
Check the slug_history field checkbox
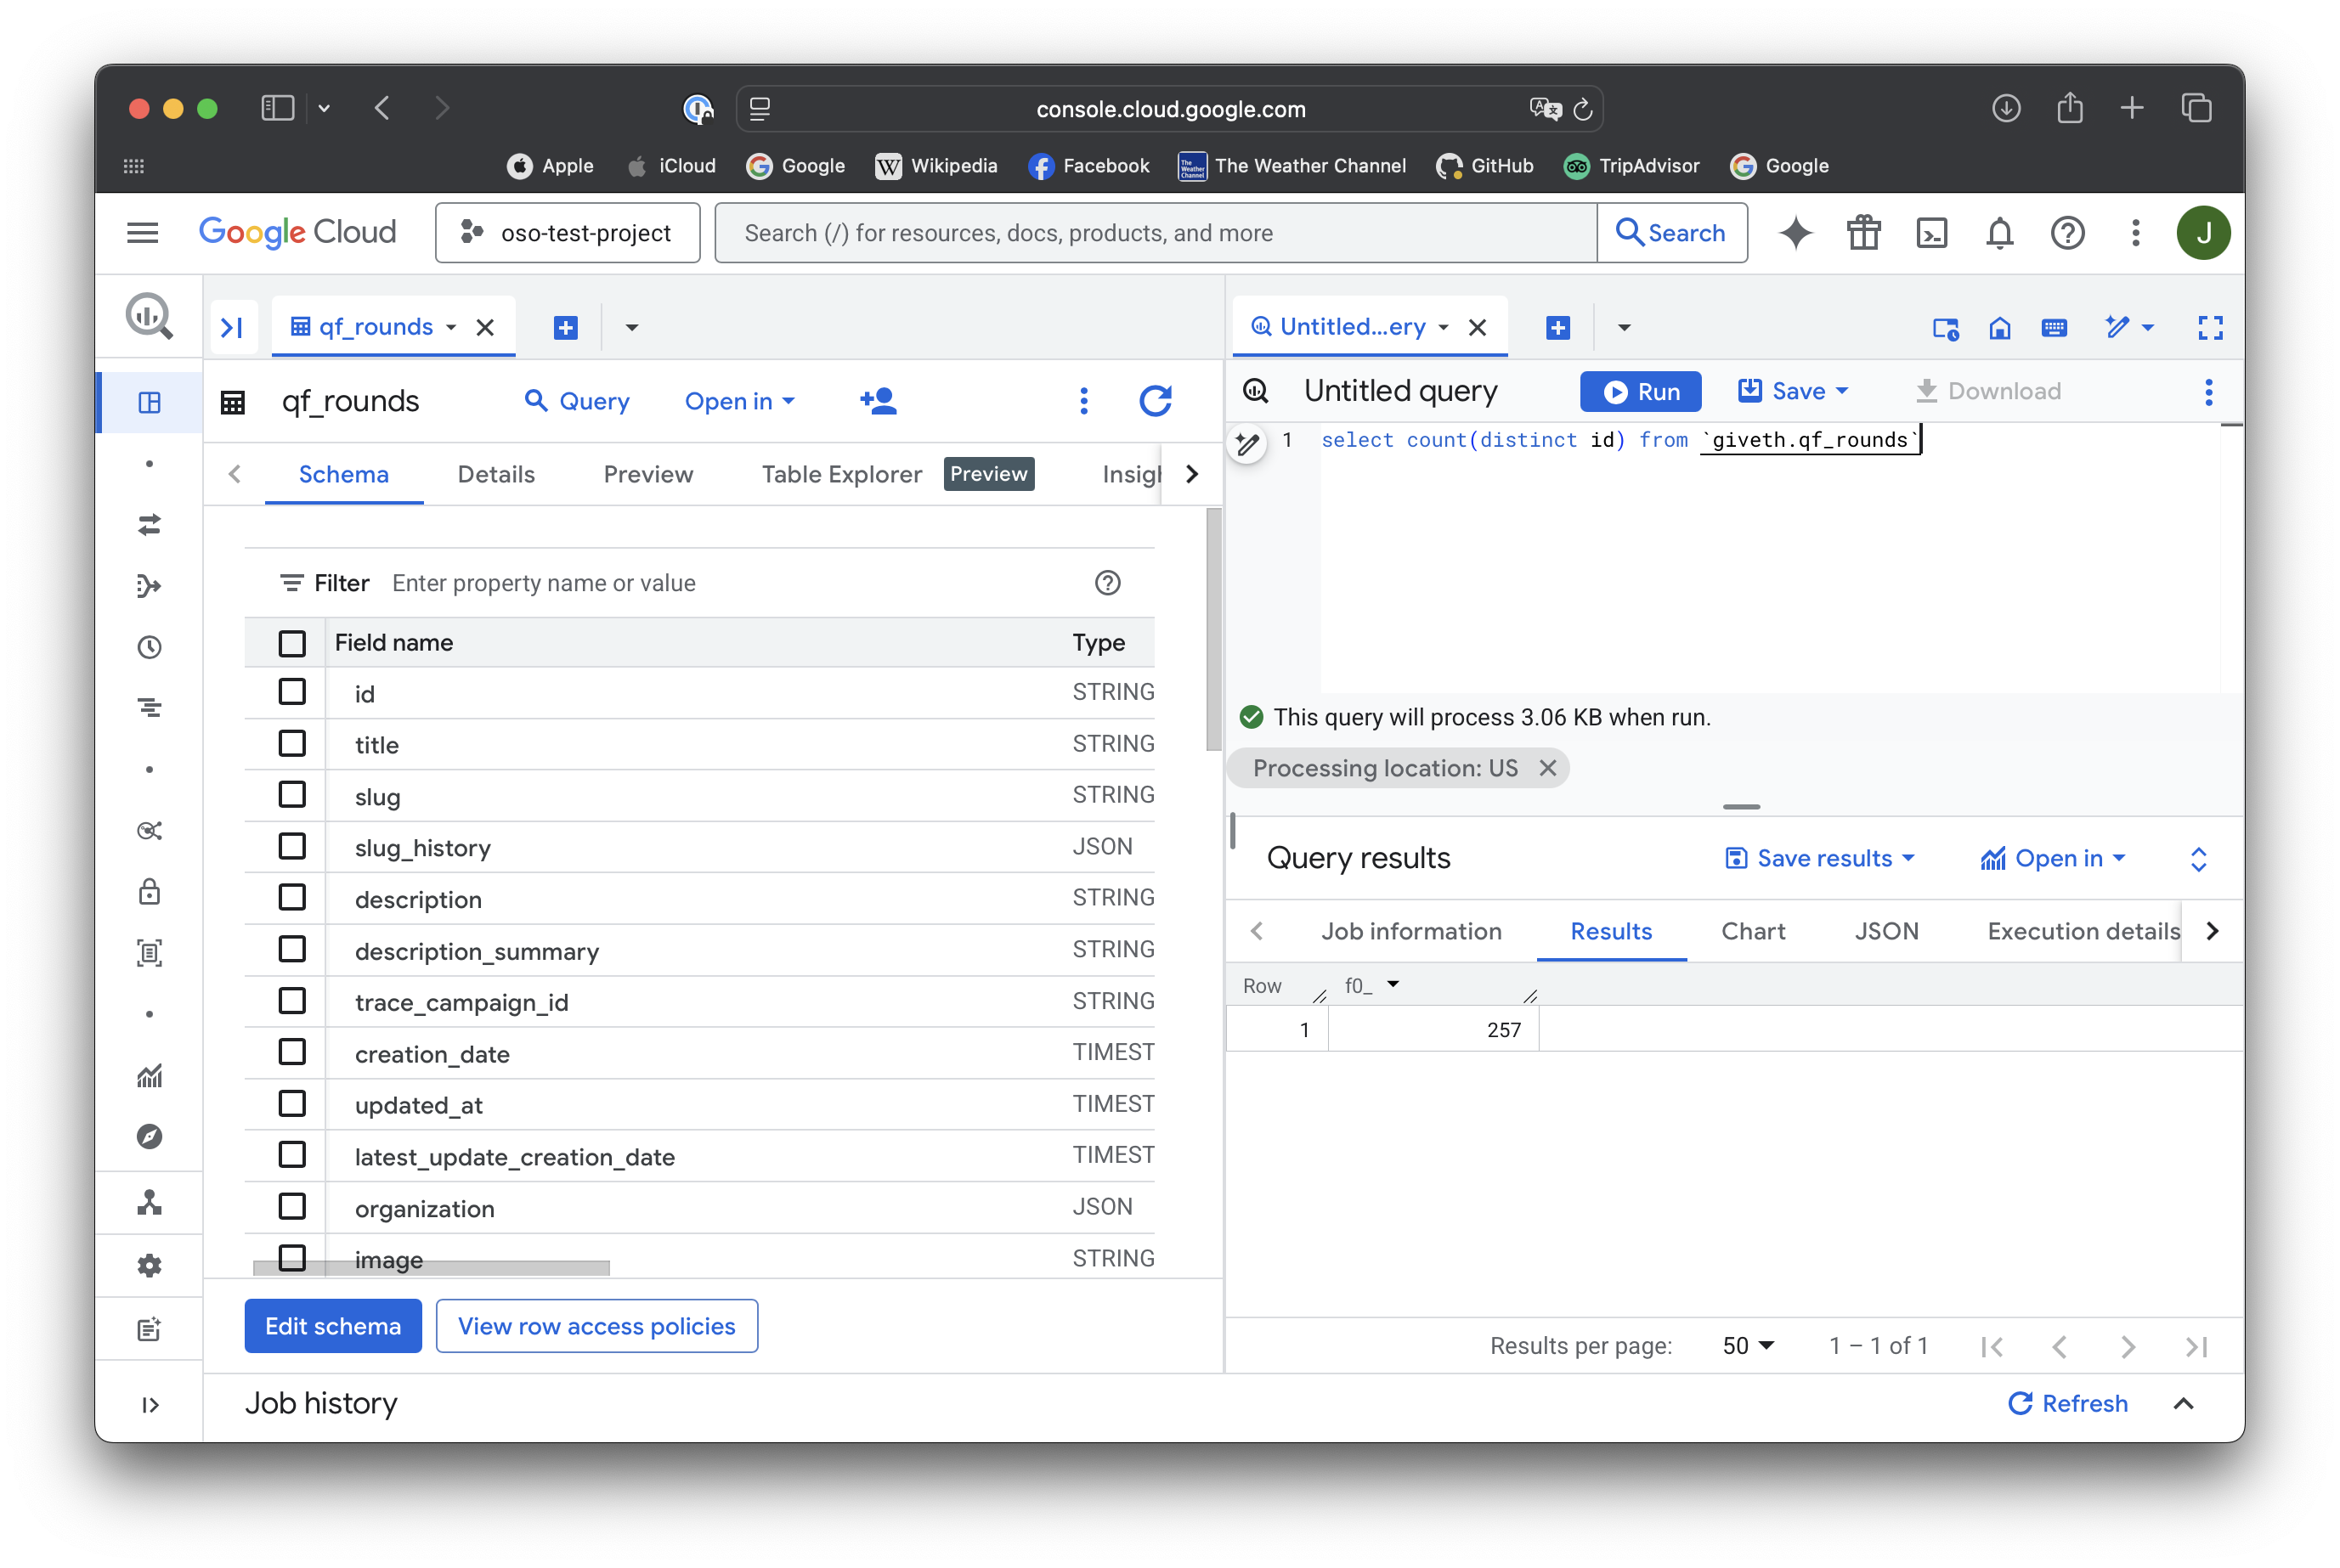click(x=292, y=847)
